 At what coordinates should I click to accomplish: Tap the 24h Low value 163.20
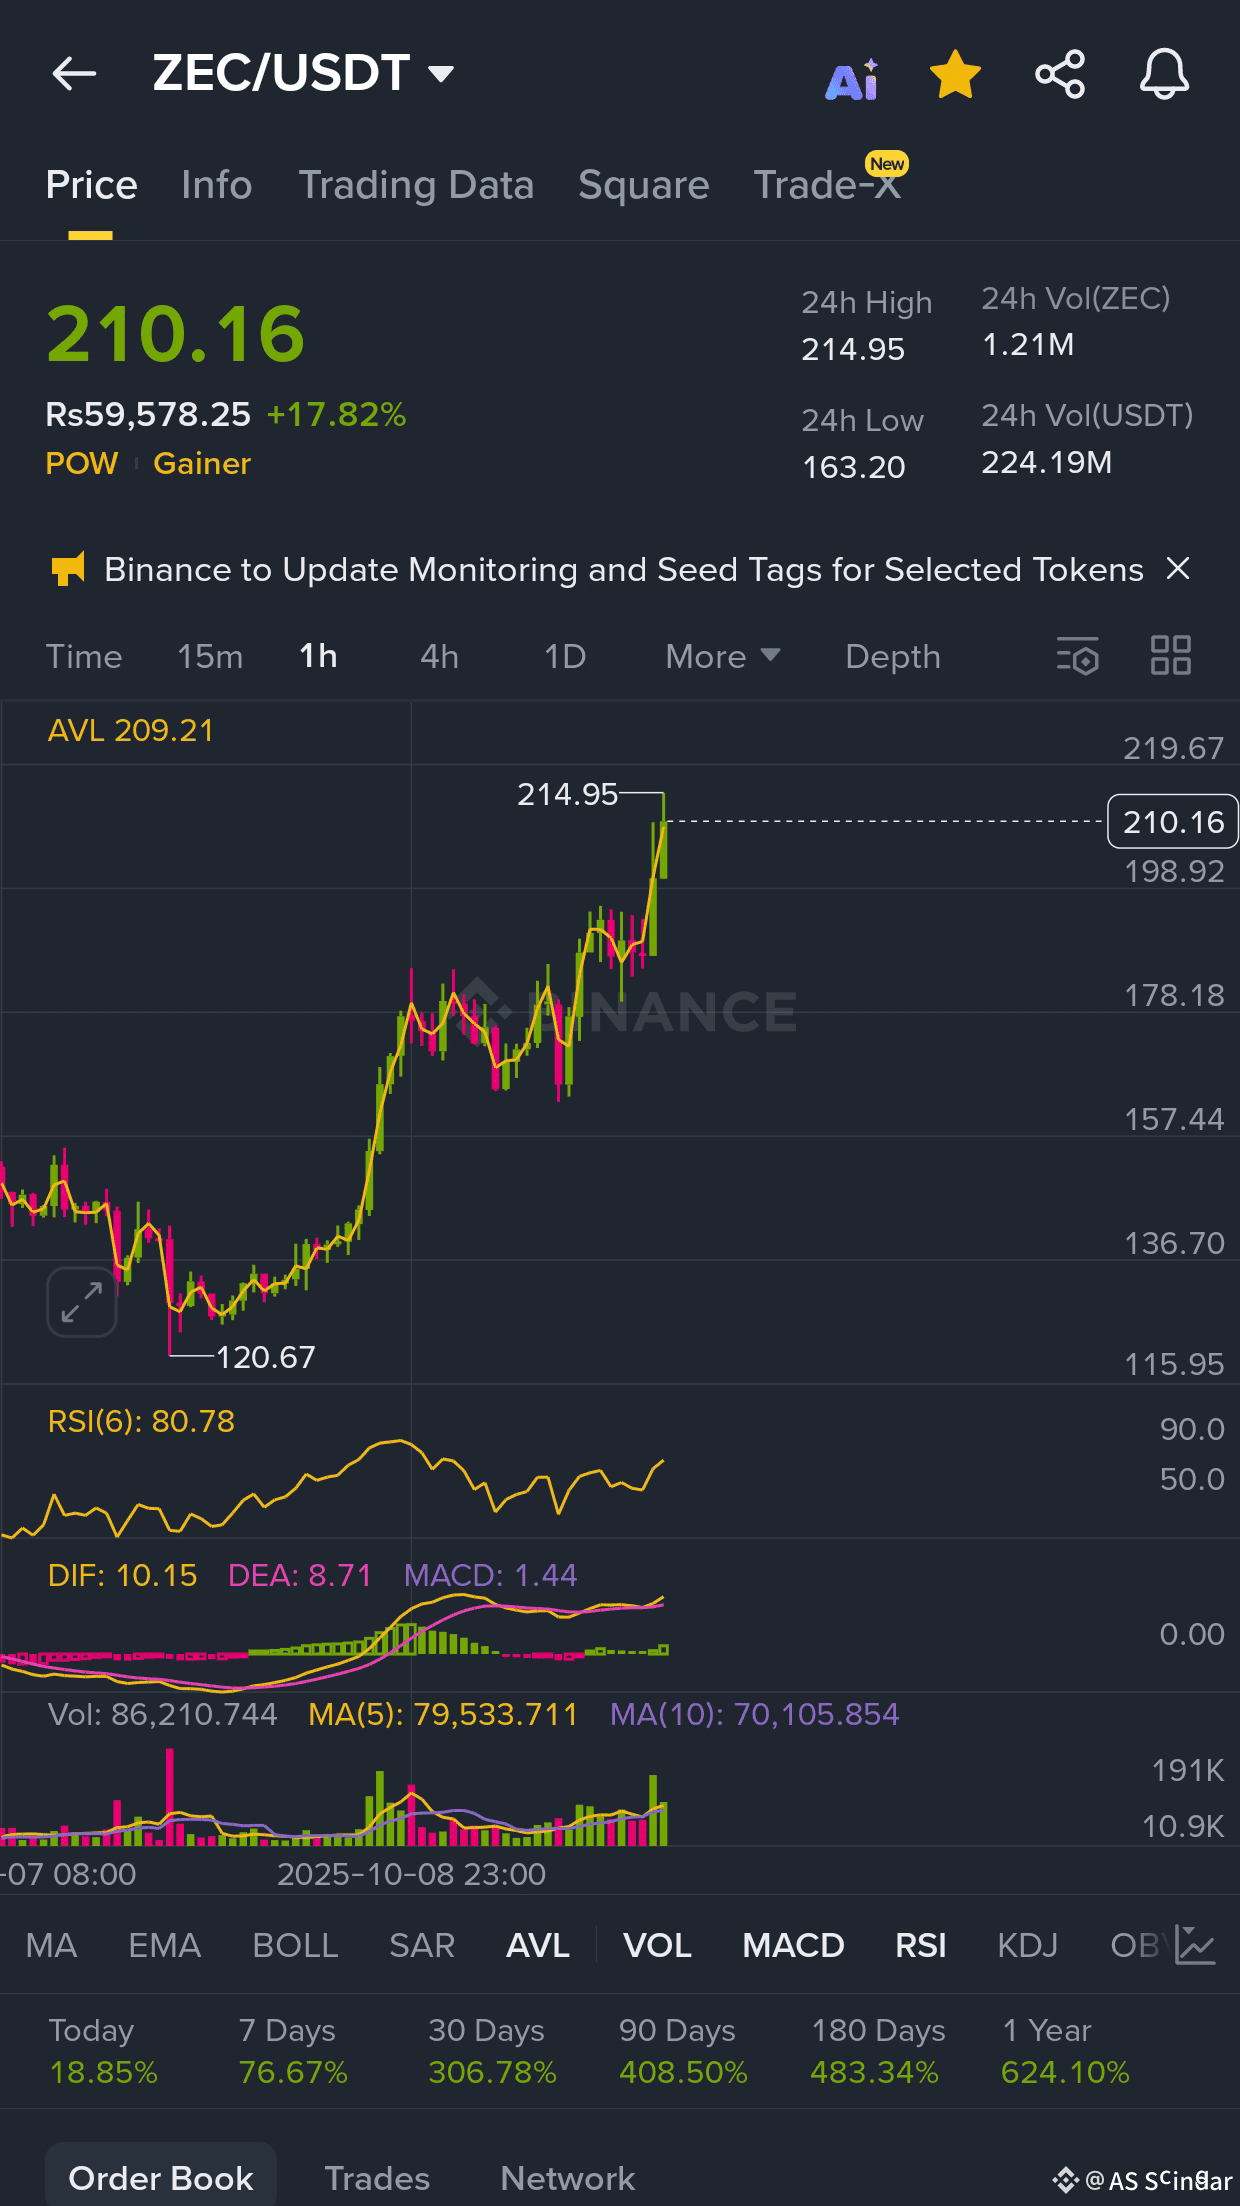(853, 467)
